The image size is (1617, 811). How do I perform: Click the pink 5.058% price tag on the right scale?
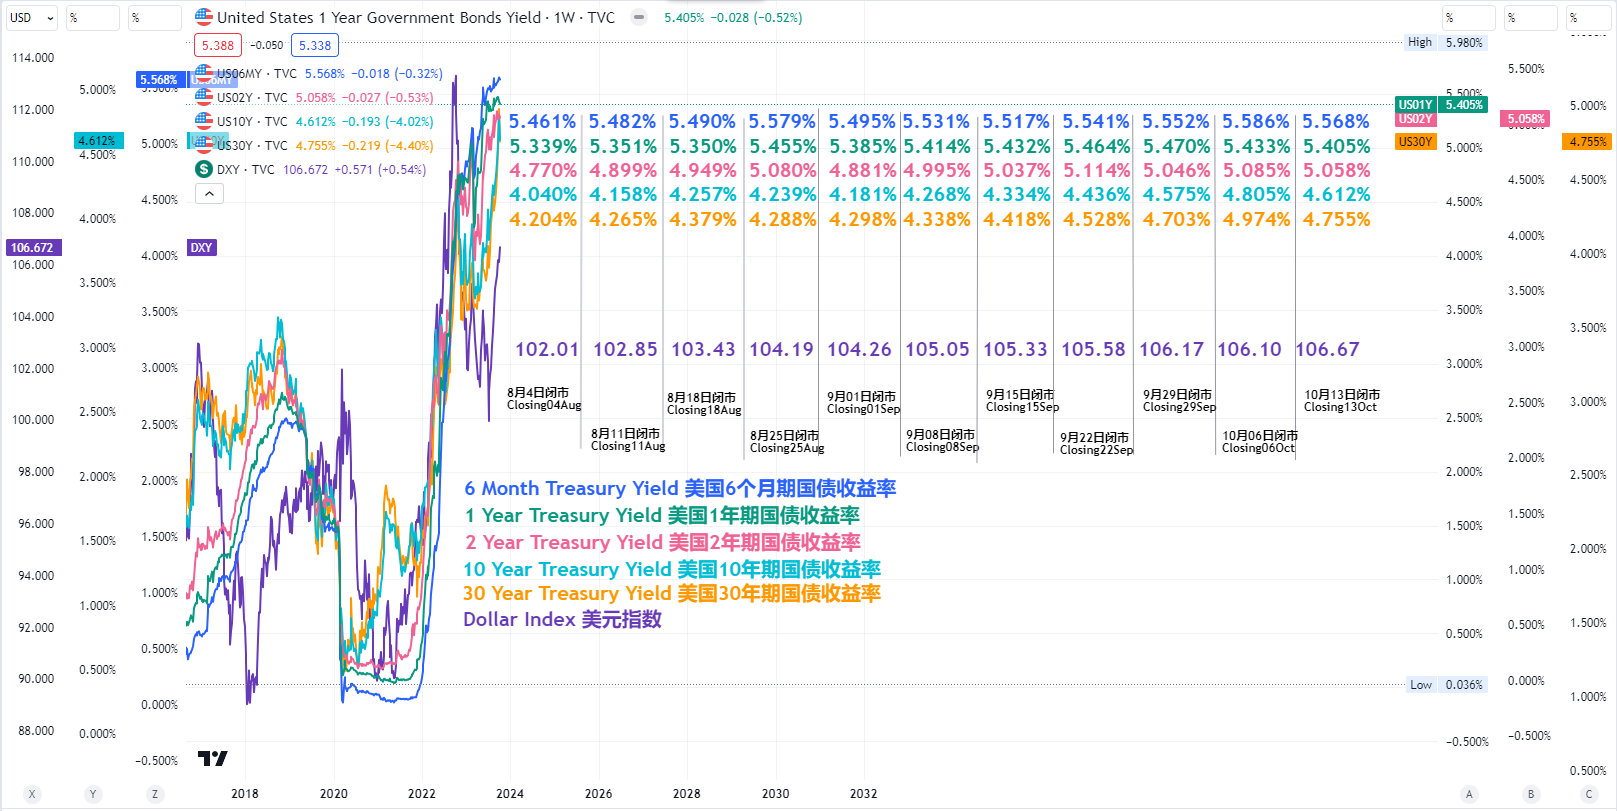tap(1526, 119)
